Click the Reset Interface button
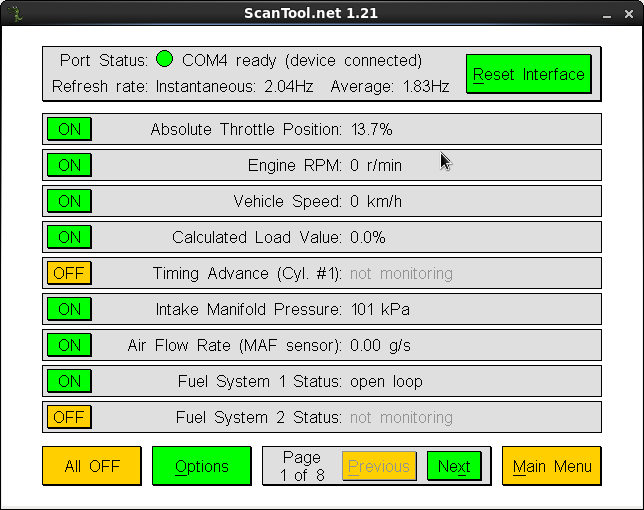The width and height of the screenshot is (644, 510). click(x=529, y=74)
